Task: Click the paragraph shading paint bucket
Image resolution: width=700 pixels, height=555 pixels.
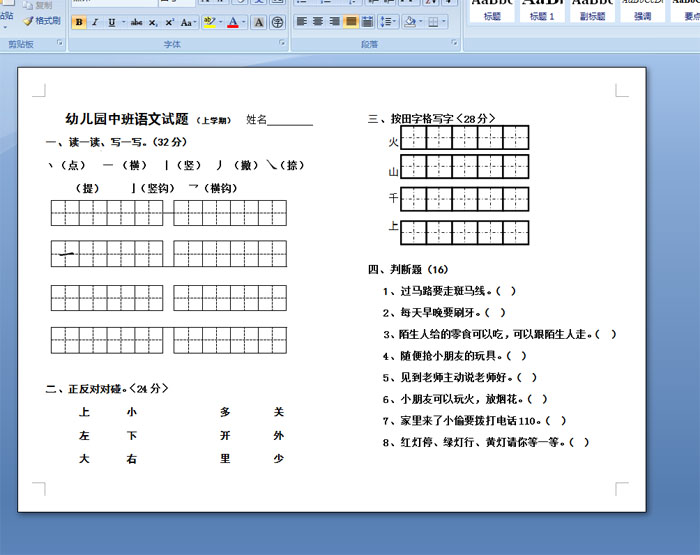Action: (x=410, y=21)
